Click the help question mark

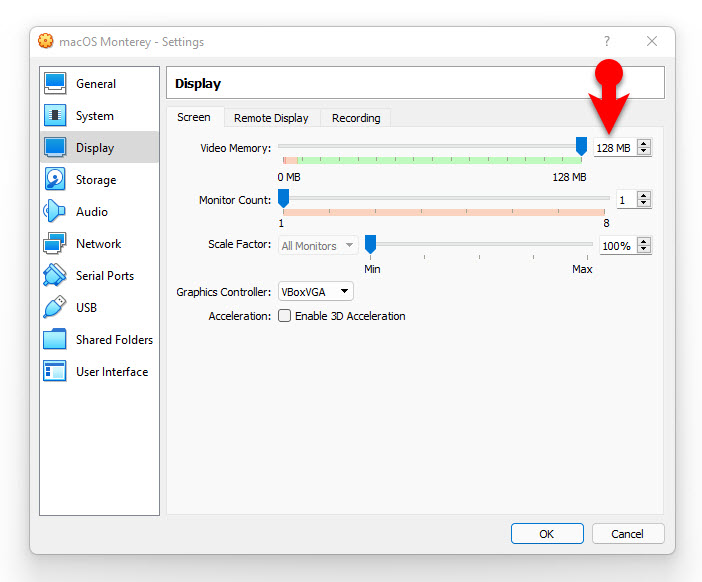[x=607, y=41]
